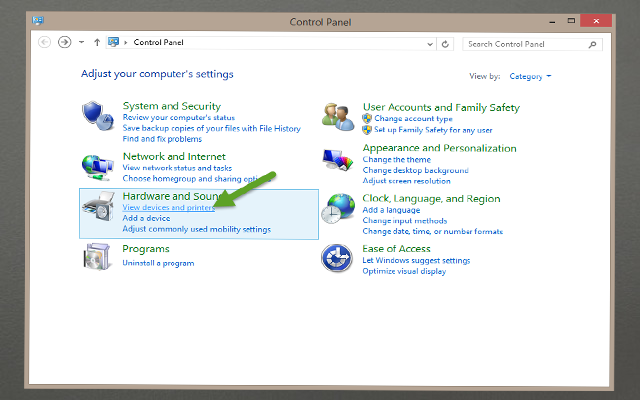Open View devices and printers link
Screen dimensions: 640x400
168,207
